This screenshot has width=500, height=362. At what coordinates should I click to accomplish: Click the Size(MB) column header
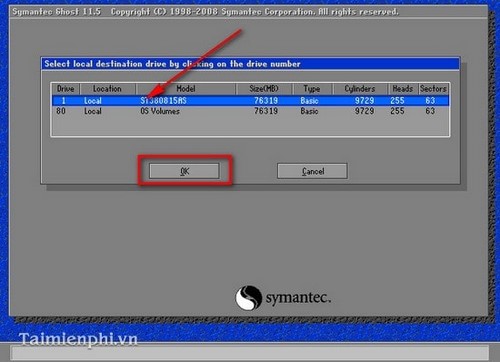click(x=264, y=89)
